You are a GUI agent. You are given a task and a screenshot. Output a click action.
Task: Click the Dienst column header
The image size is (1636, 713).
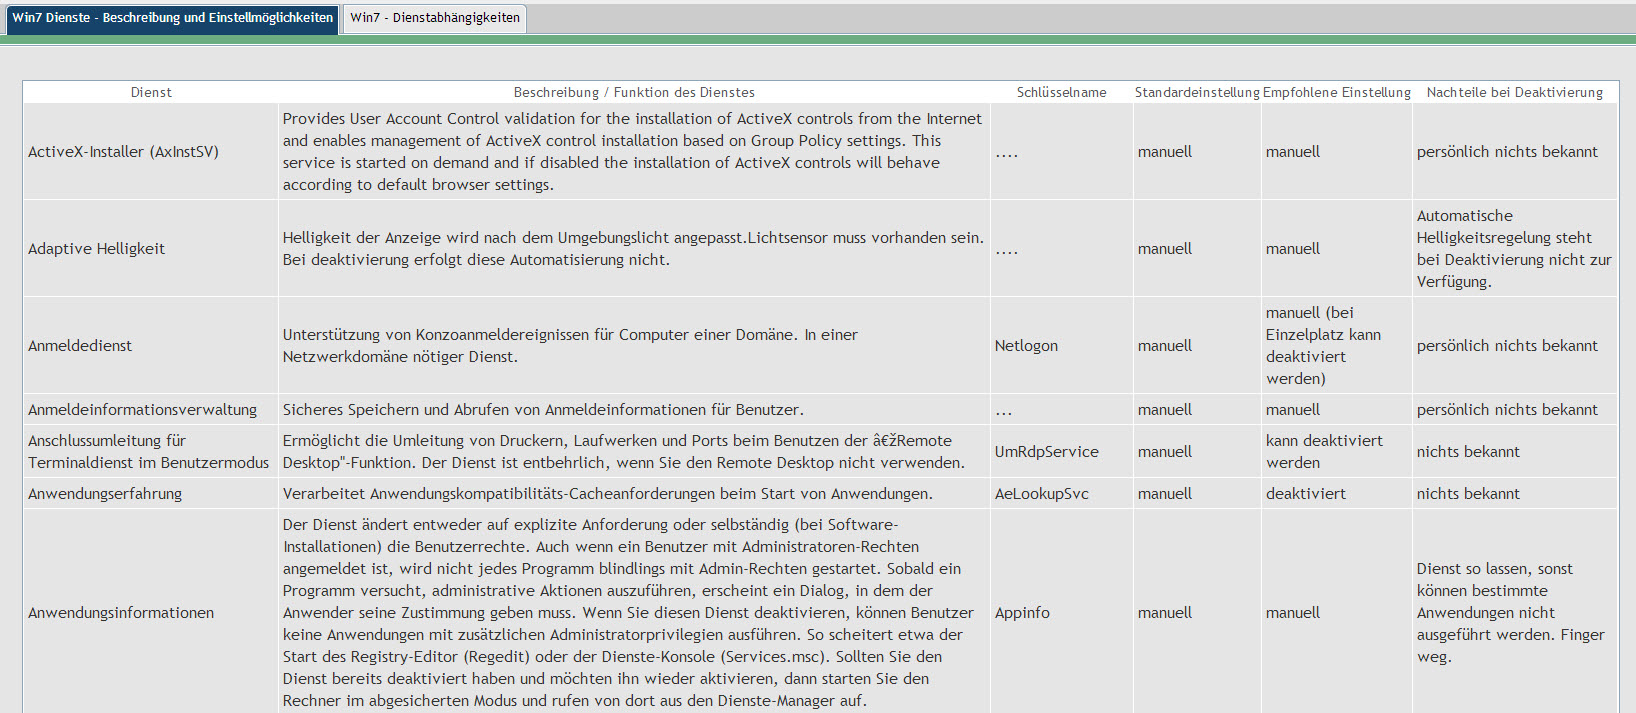tap(151, 92)
